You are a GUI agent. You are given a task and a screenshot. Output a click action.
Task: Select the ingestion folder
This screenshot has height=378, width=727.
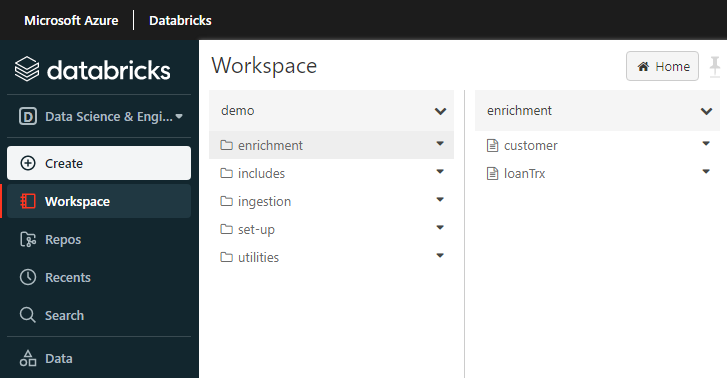pos(331,201)
